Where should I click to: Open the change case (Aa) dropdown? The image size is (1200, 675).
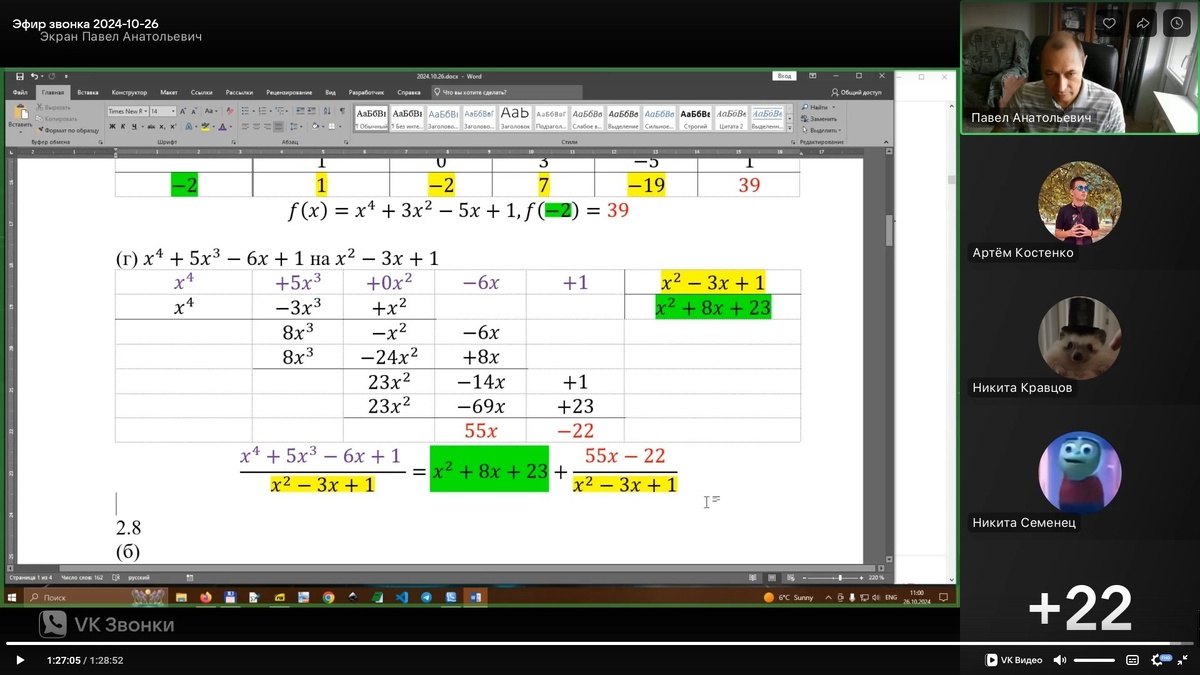tap(210, 111)
